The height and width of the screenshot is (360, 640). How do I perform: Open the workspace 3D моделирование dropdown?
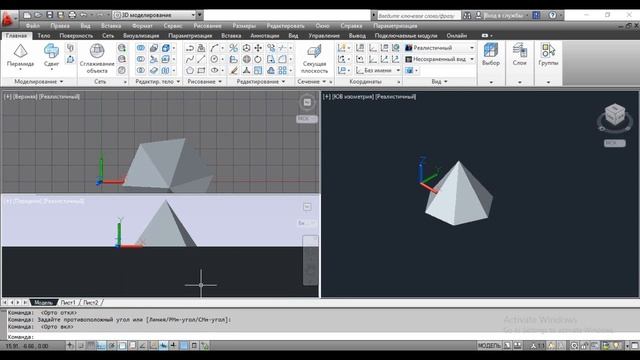(154, 15)
